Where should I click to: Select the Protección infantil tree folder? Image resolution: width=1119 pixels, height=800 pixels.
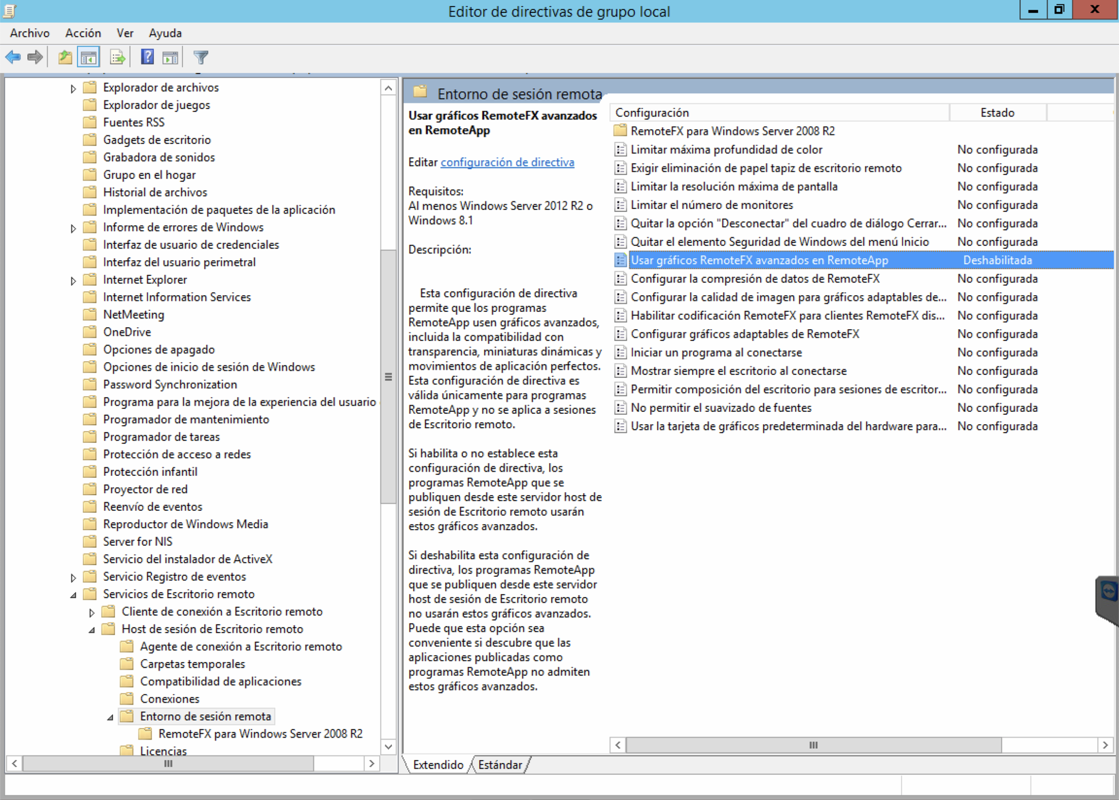[150, 472]
